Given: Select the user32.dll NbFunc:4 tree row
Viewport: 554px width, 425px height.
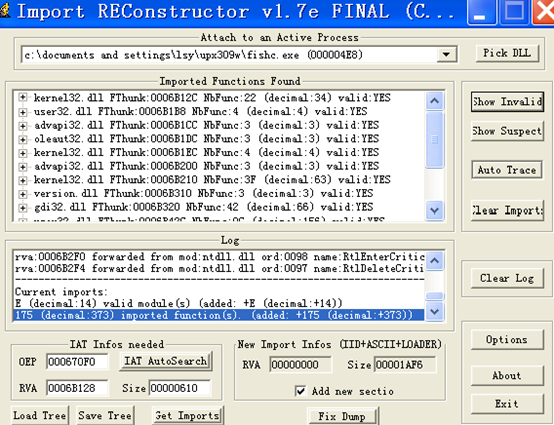Looking at the screenshot, I should tap(200, 111).
